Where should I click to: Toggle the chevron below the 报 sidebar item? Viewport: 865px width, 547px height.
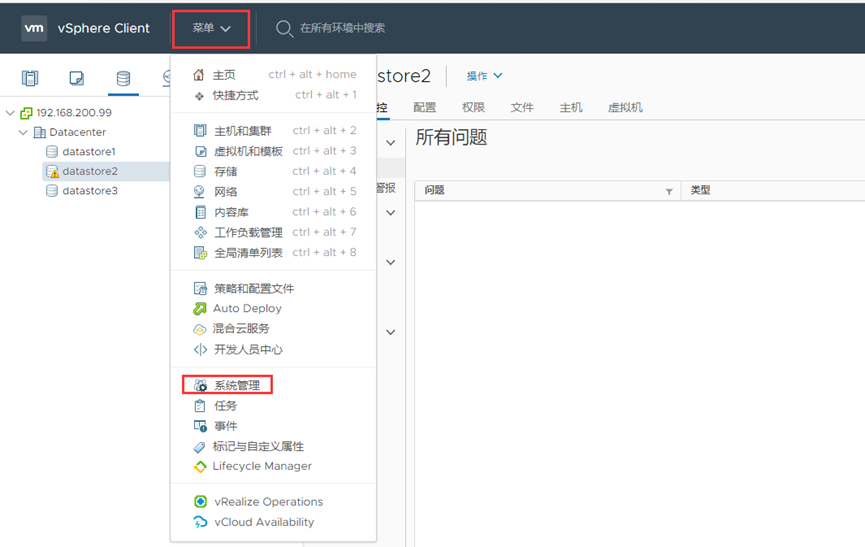[391, 213]
